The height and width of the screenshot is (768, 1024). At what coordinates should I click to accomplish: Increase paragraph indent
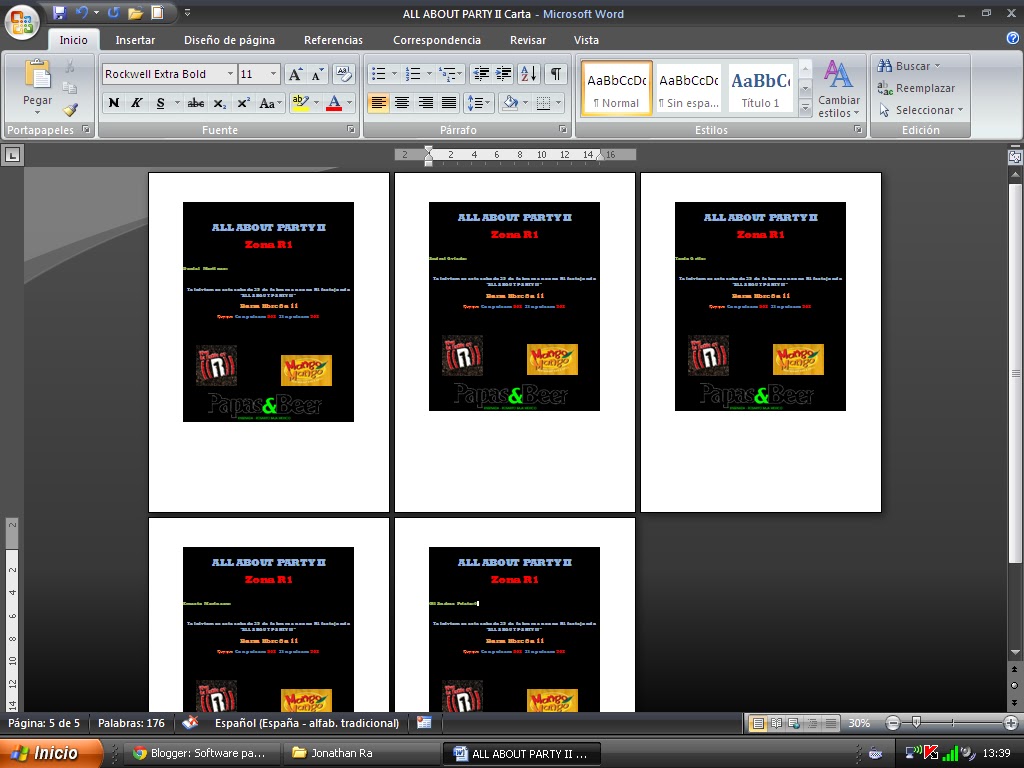click(504, 74)
